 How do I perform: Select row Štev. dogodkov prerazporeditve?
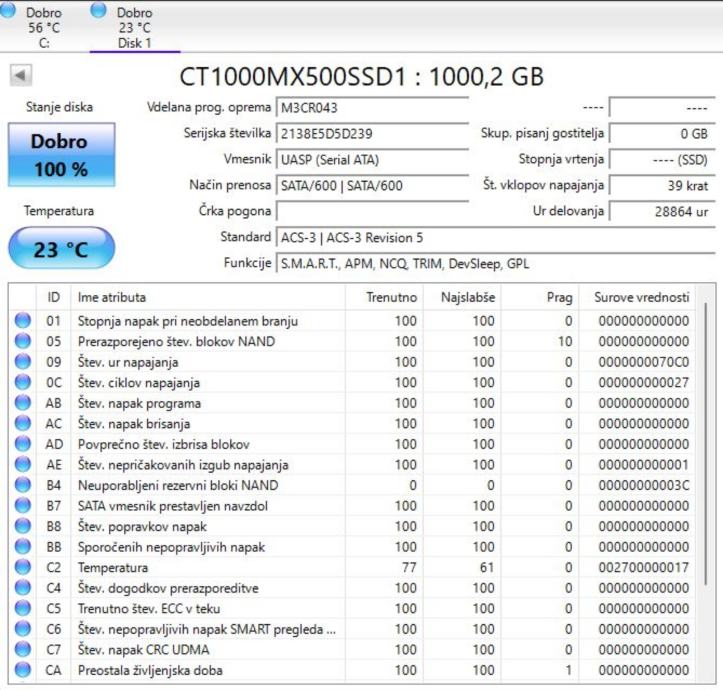tap(352, 588)
